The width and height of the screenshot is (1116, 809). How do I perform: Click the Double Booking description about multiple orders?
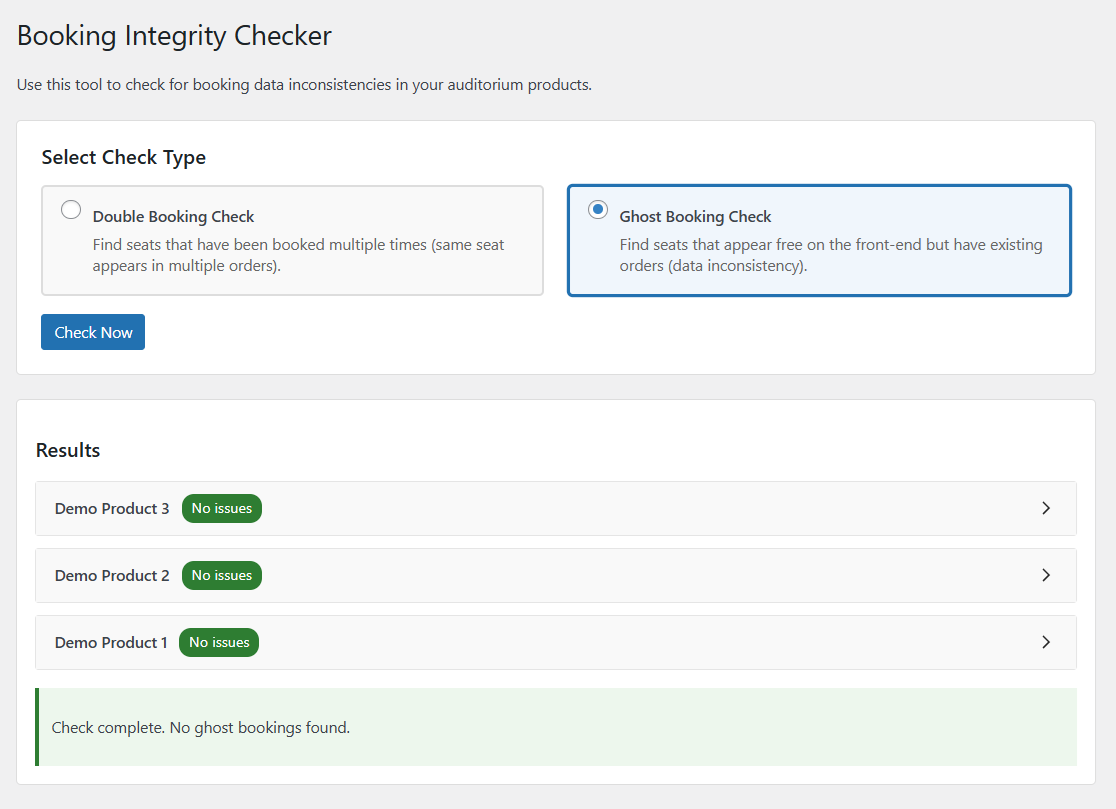pos(298,255)
